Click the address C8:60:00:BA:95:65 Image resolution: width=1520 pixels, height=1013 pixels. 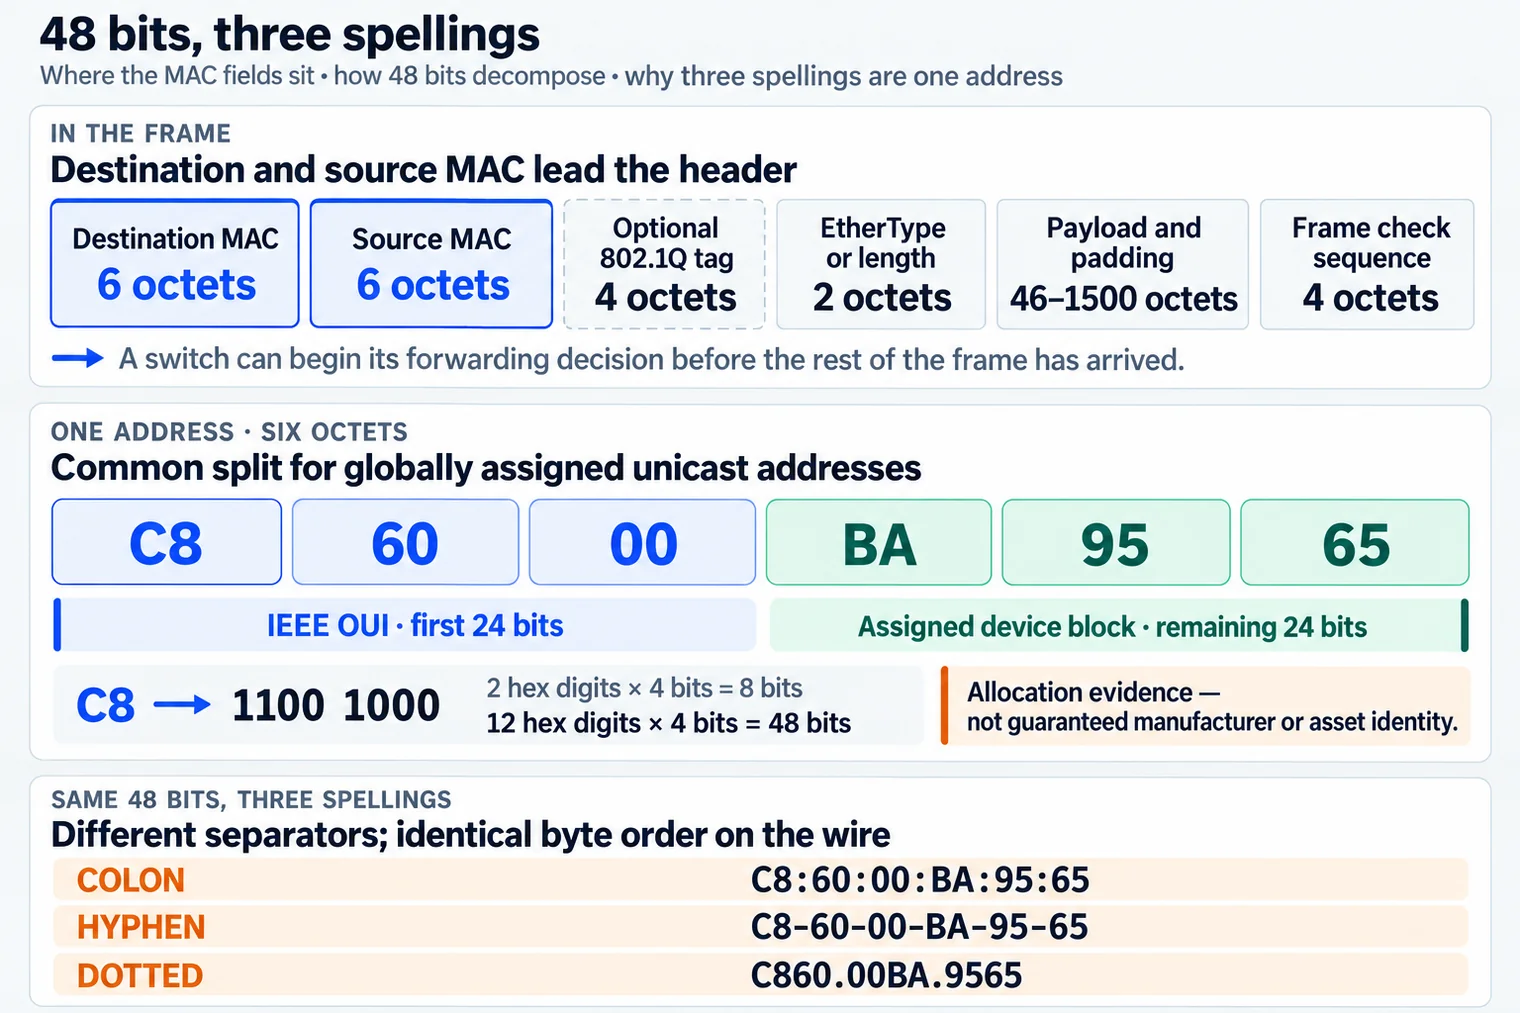pyautogui.click(x=920, y=880)
